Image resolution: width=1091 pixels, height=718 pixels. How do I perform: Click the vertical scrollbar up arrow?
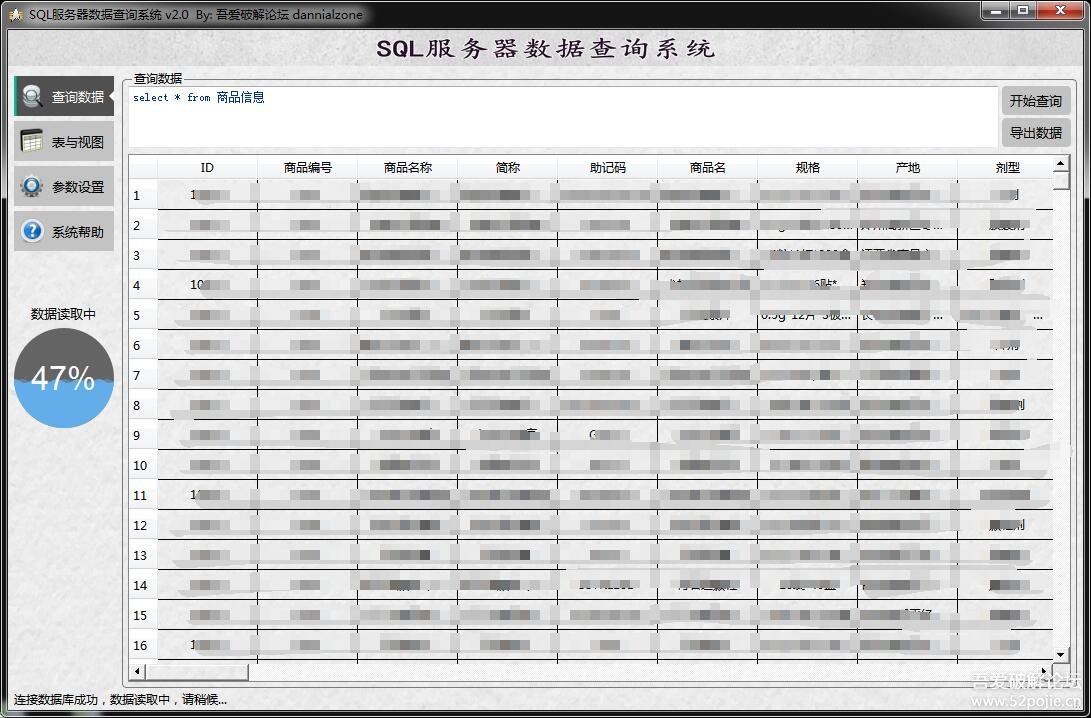coord(1060,163)
